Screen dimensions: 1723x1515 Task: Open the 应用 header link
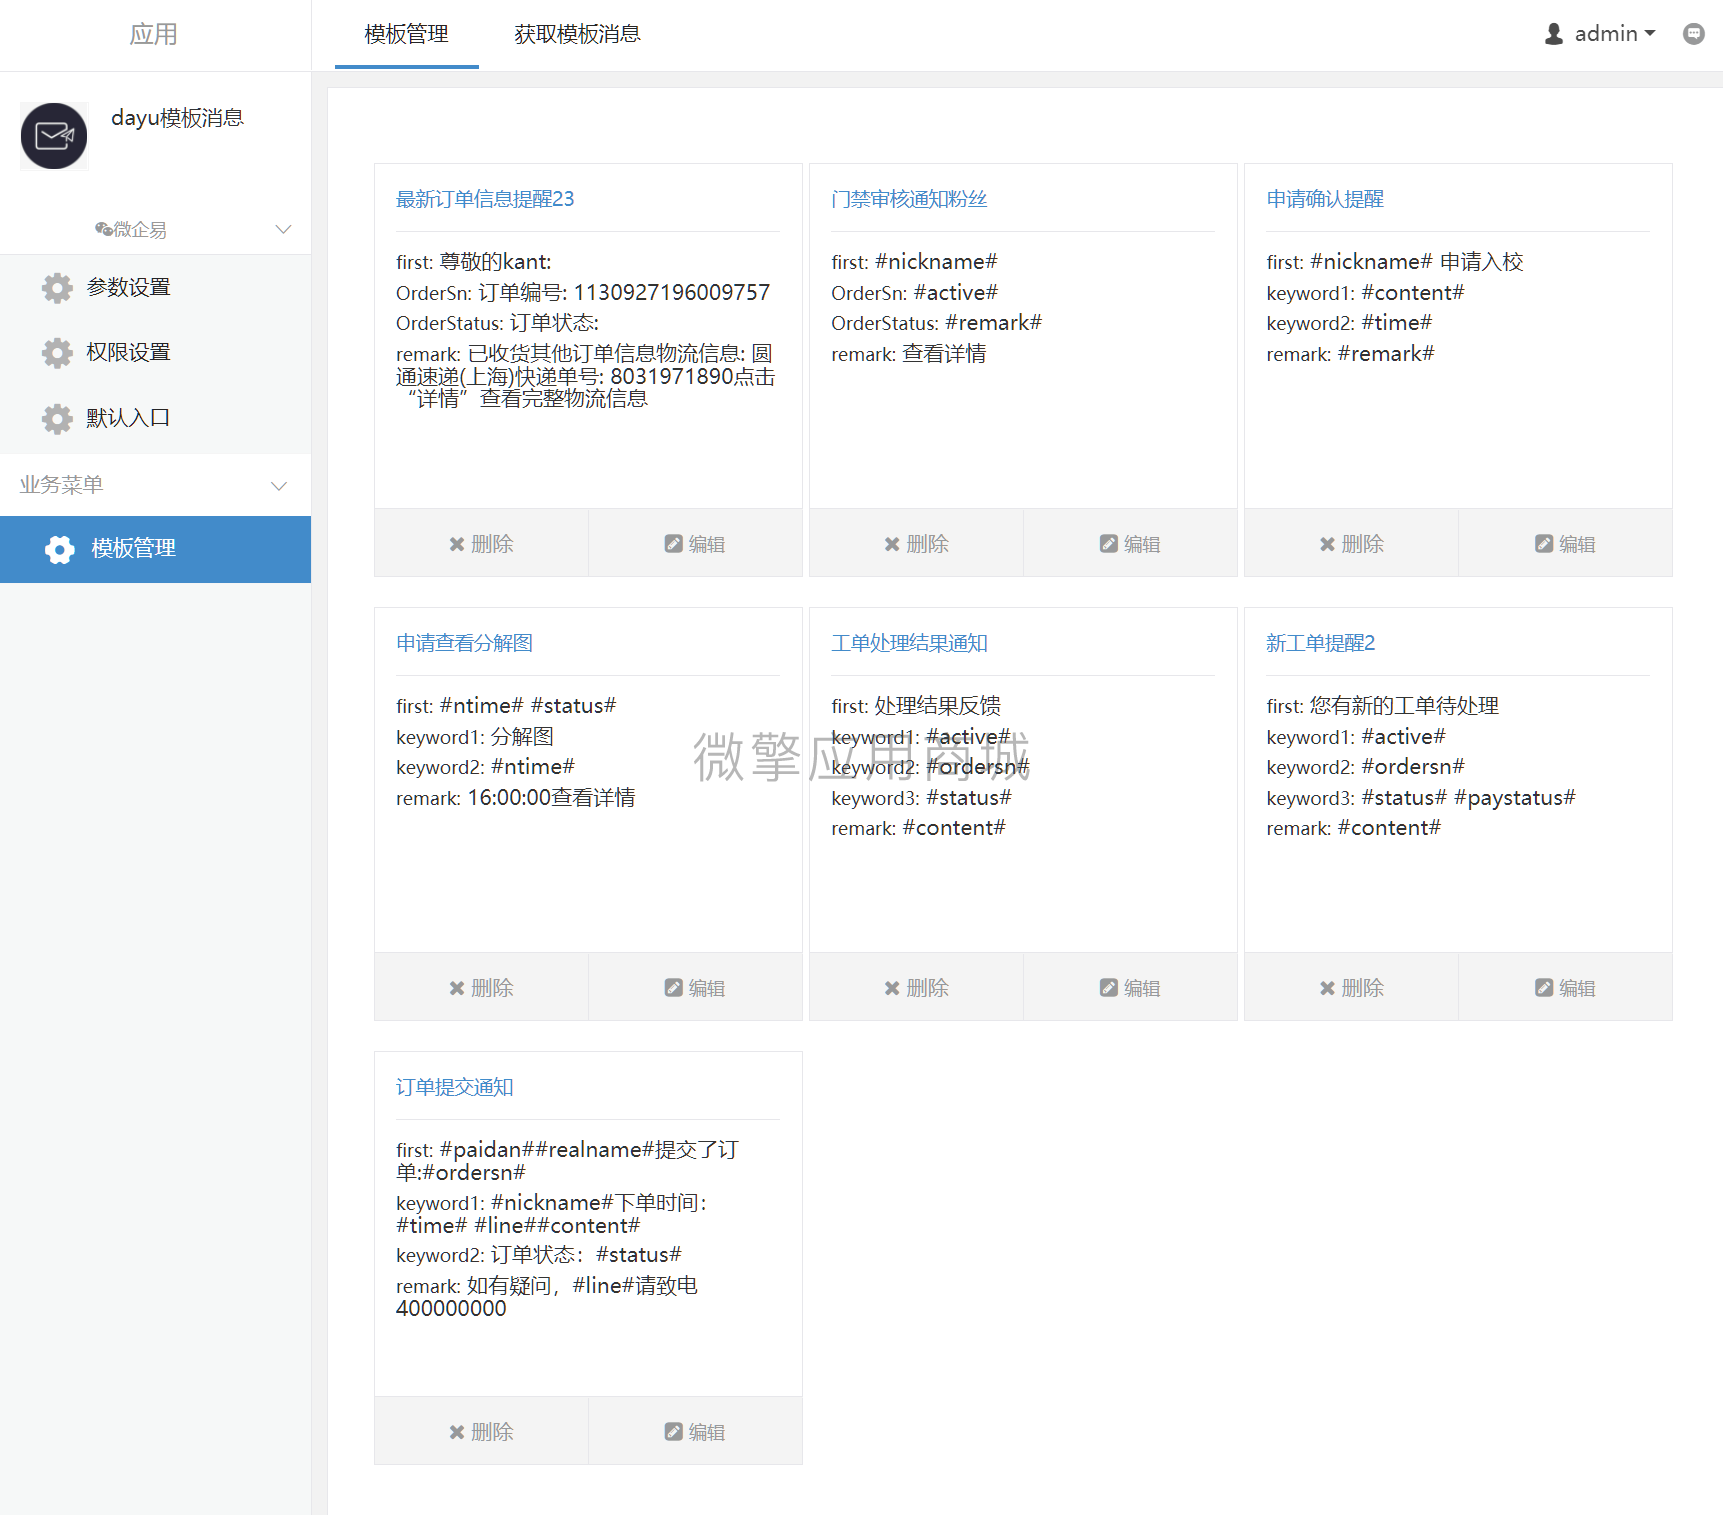tap(153, 34)
